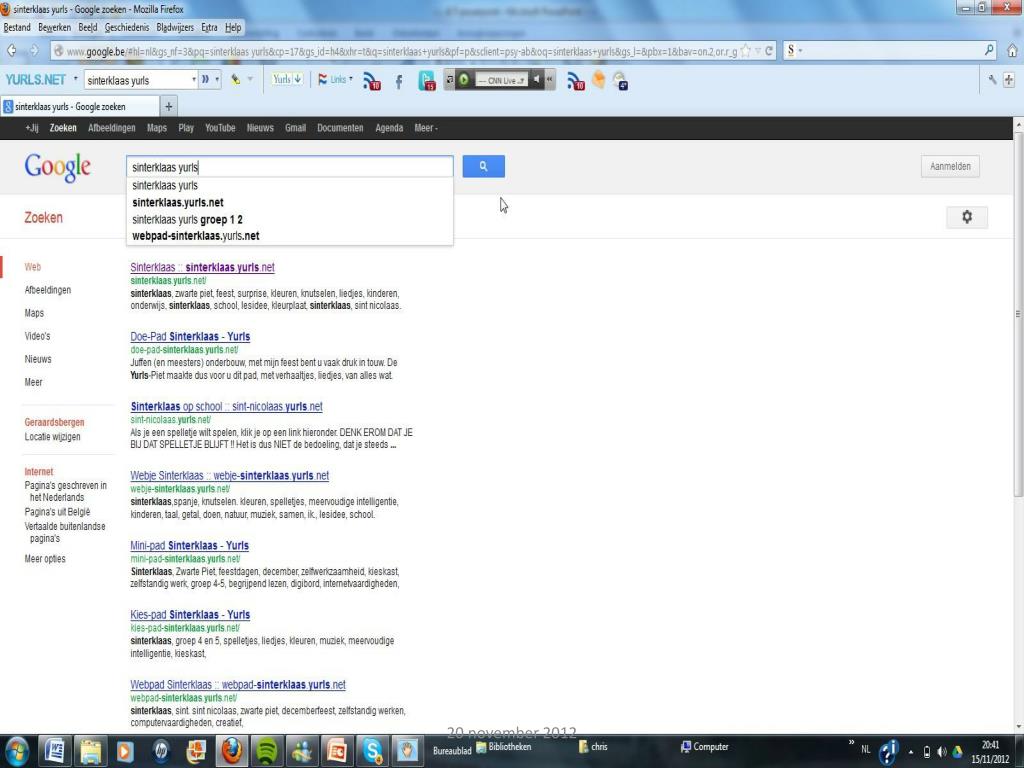1024x768 pixels.
Task: Click the weather icon in the Yurls toolbar
Action: point(620,81)
